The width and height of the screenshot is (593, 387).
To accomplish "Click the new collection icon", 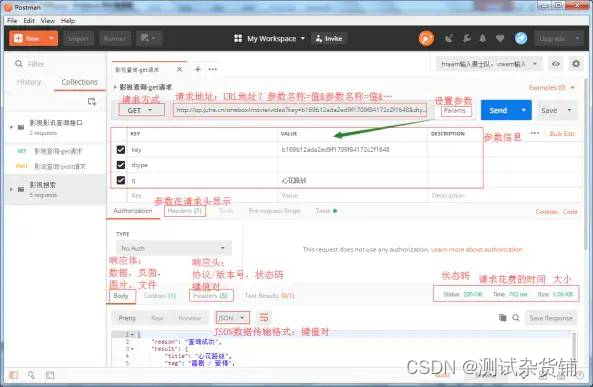I will coord(92,101).
